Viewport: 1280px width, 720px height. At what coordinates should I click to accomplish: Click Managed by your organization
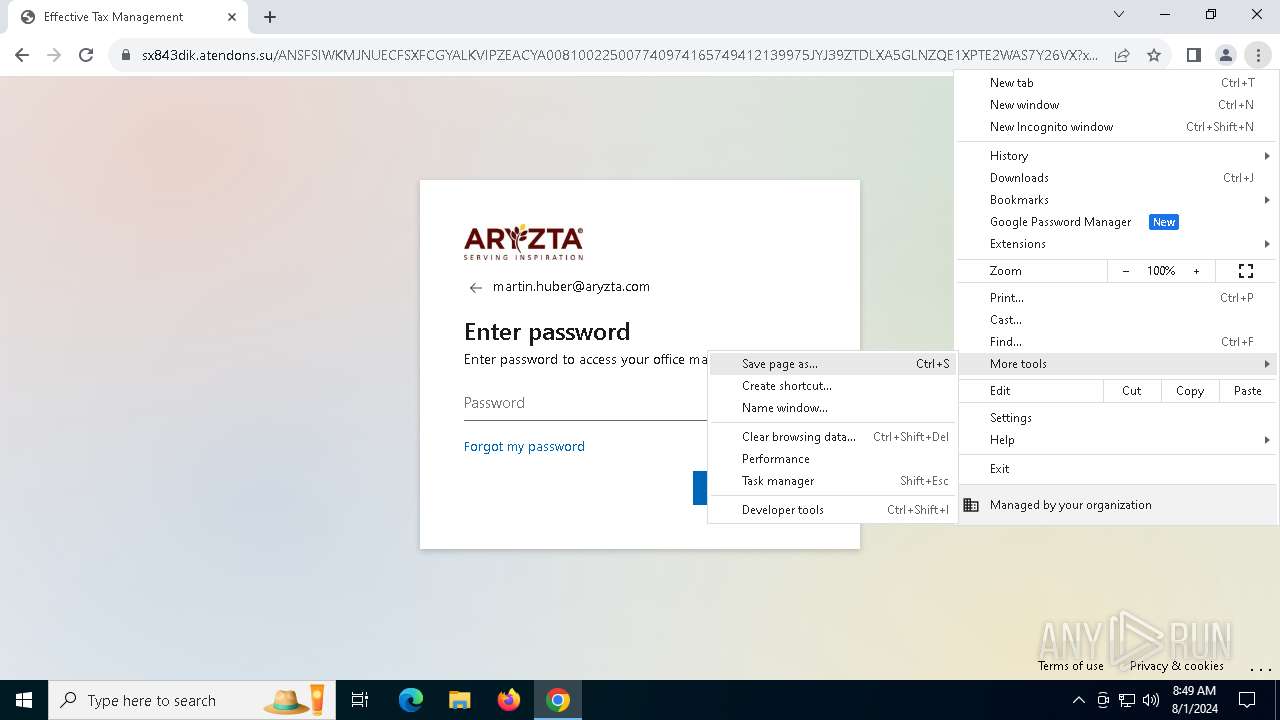(1117, 505)
